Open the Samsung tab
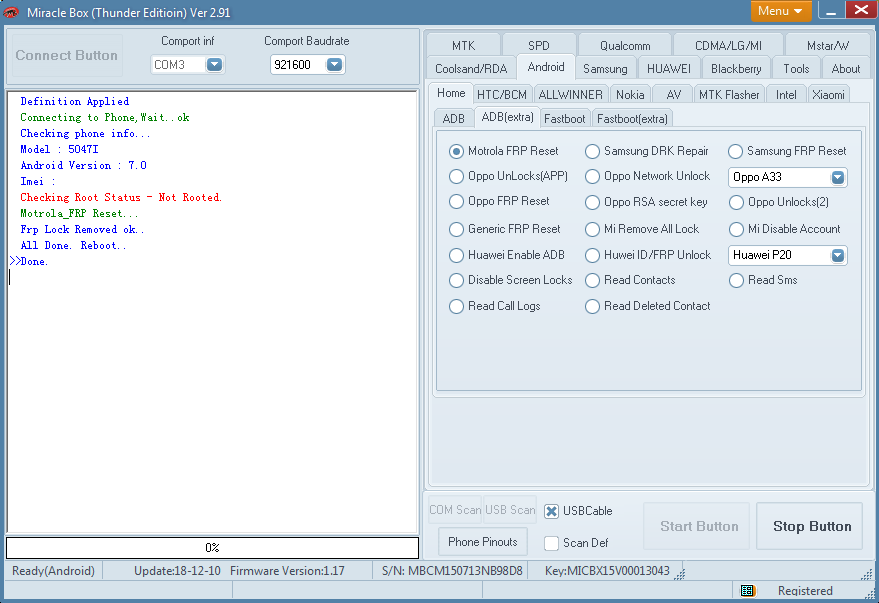 point(605,69)
